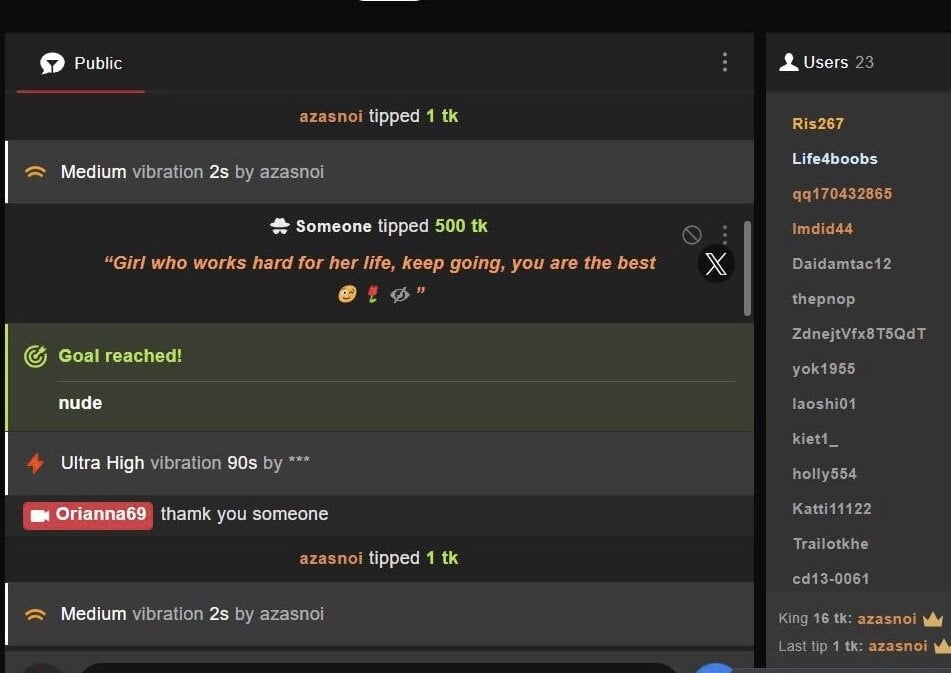The height and width of the screenshot is (673, 951).
Task: Click the crown icon beside King azasnoi
Action: coord(933,619)
